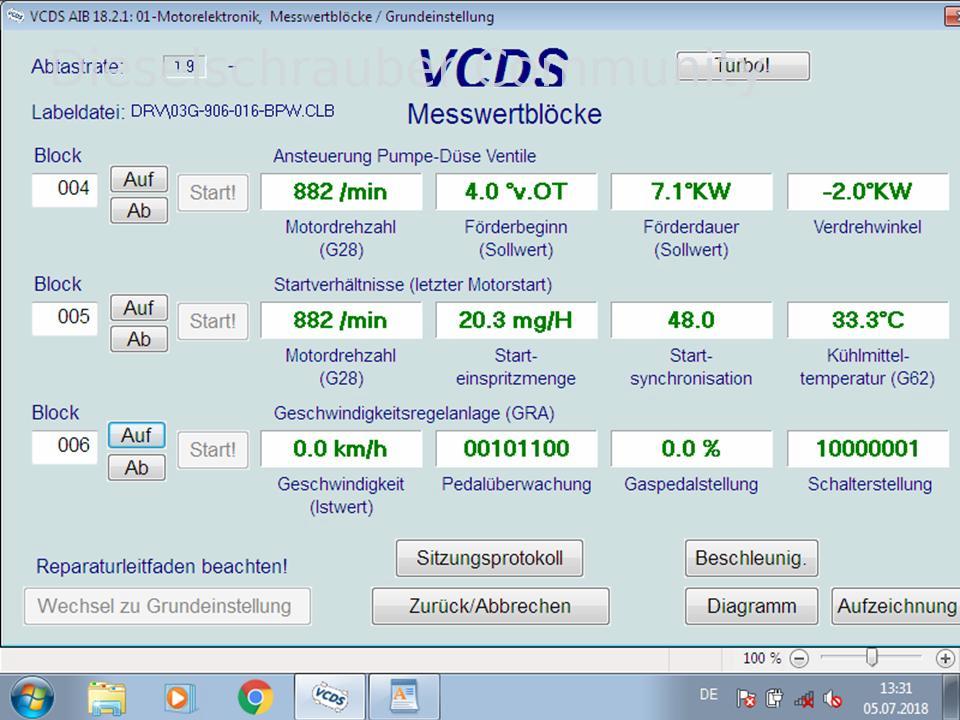Click muted speaker volume tray icon
The height and width of the screenshot is (720, 960).
tap(832, 699)
